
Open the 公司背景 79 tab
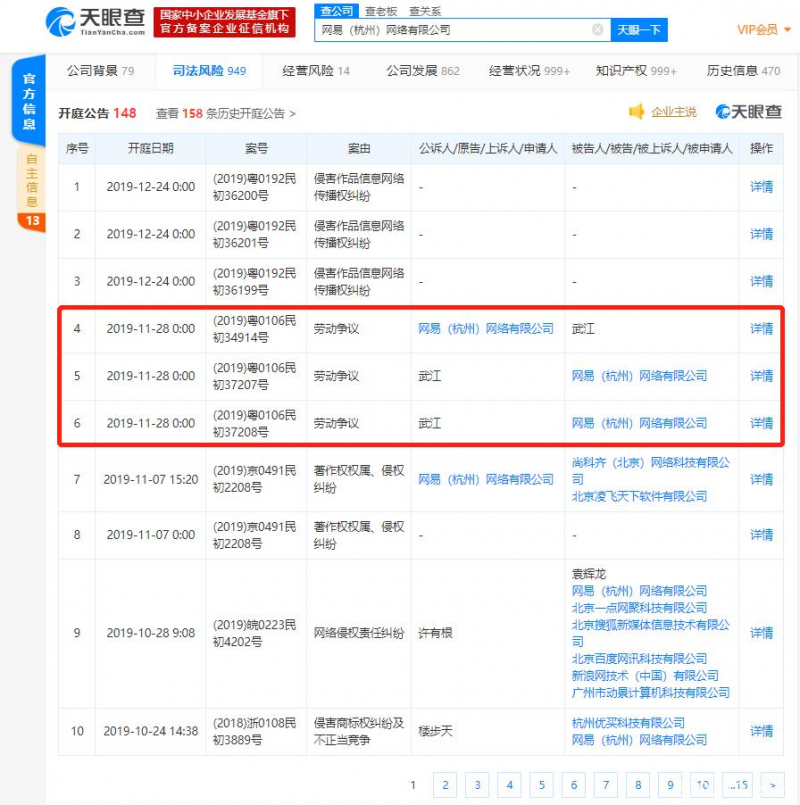click(101, 71)
